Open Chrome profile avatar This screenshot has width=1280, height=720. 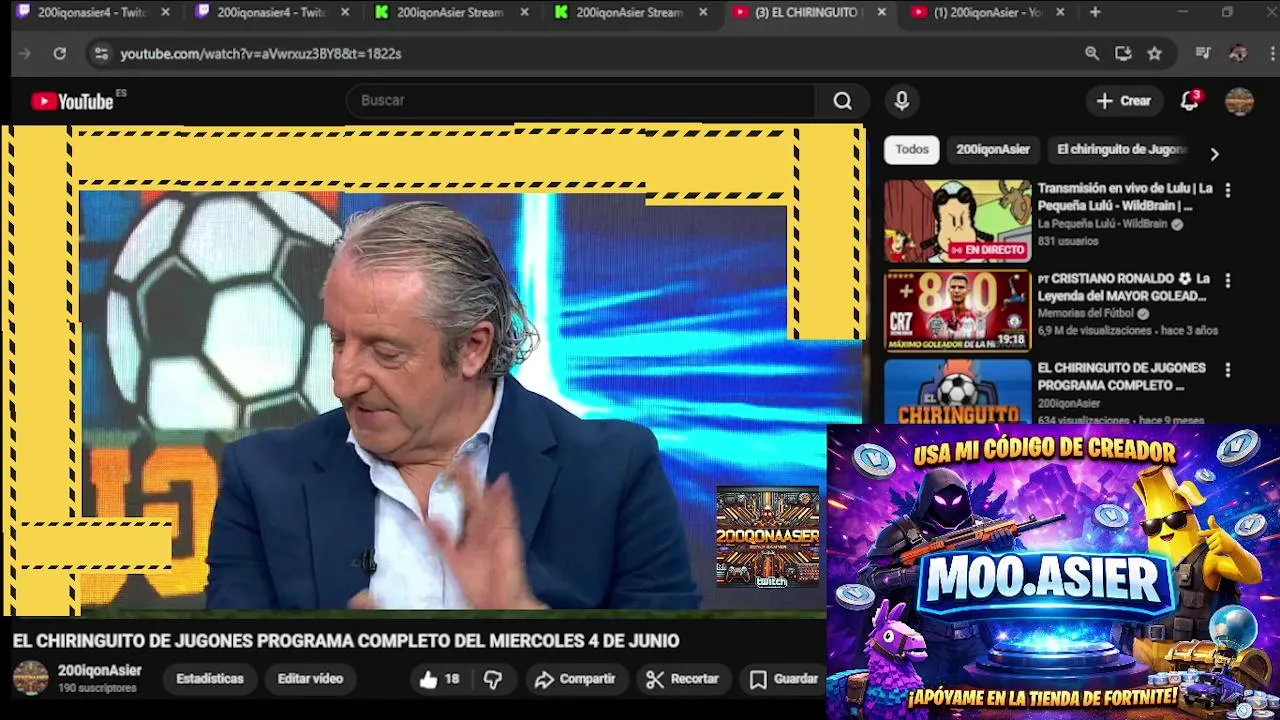(1238, 54)
